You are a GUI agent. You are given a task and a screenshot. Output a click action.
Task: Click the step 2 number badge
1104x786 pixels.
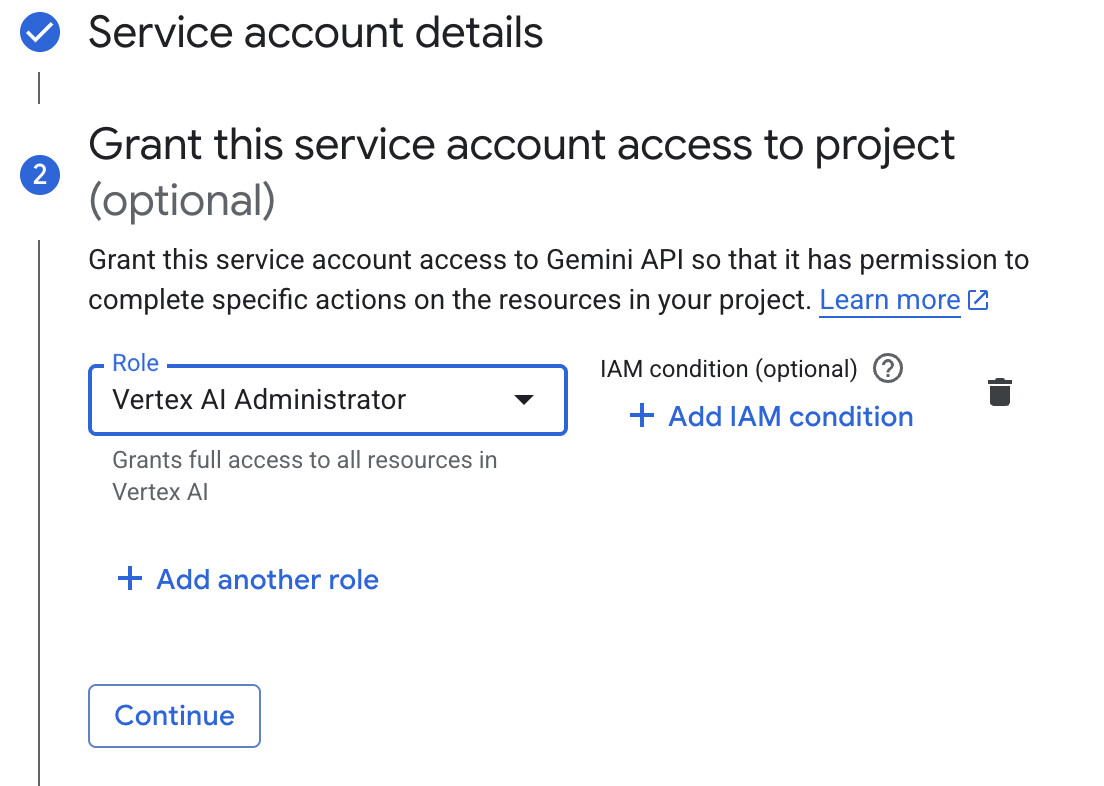tap(40, 175)
